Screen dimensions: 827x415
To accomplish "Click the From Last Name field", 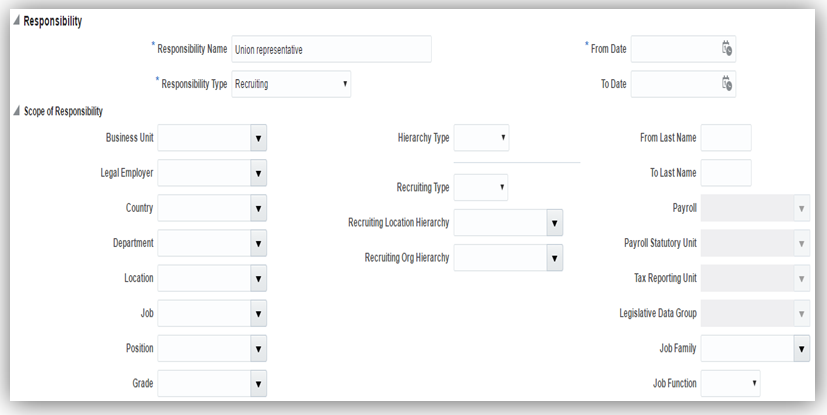I will click(x=726, y=138).
